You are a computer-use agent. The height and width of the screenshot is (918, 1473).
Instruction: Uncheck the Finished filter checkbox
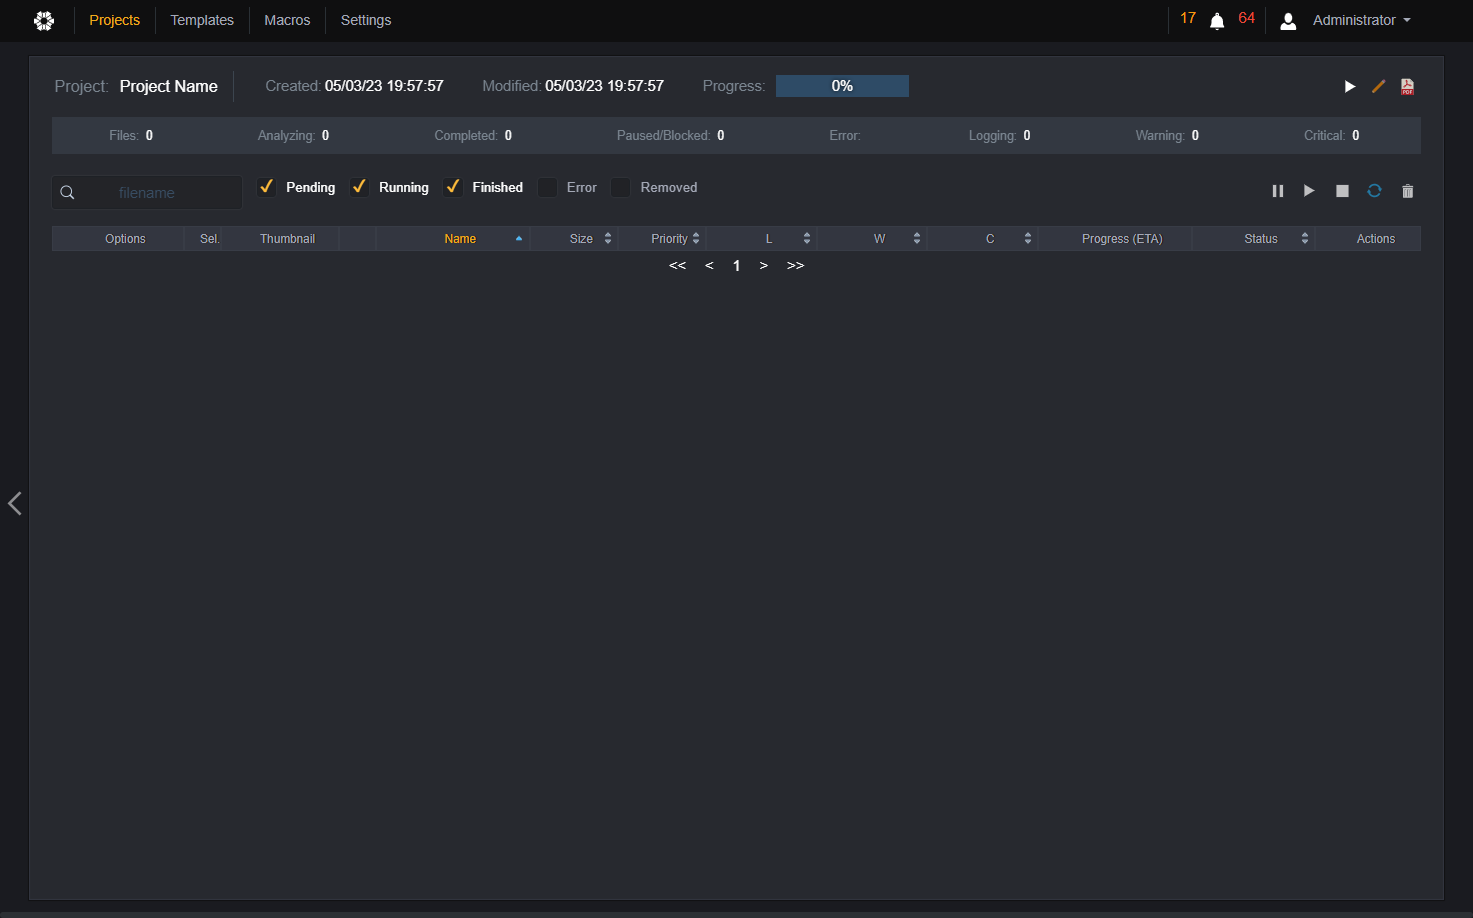453,187
